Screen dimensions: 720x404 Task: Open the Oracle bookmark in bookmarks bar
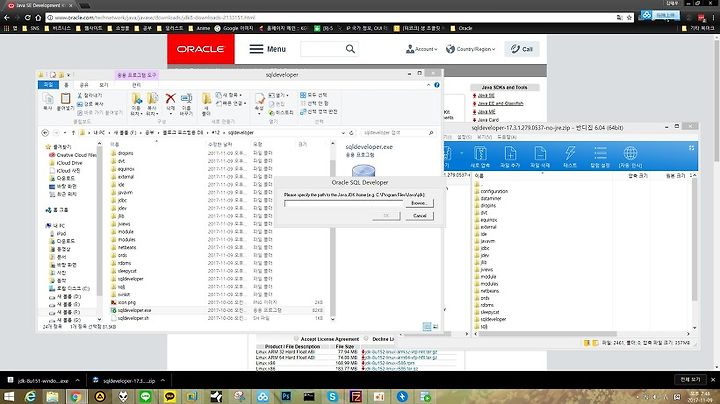pyautogui.click(x=461, y=28)
